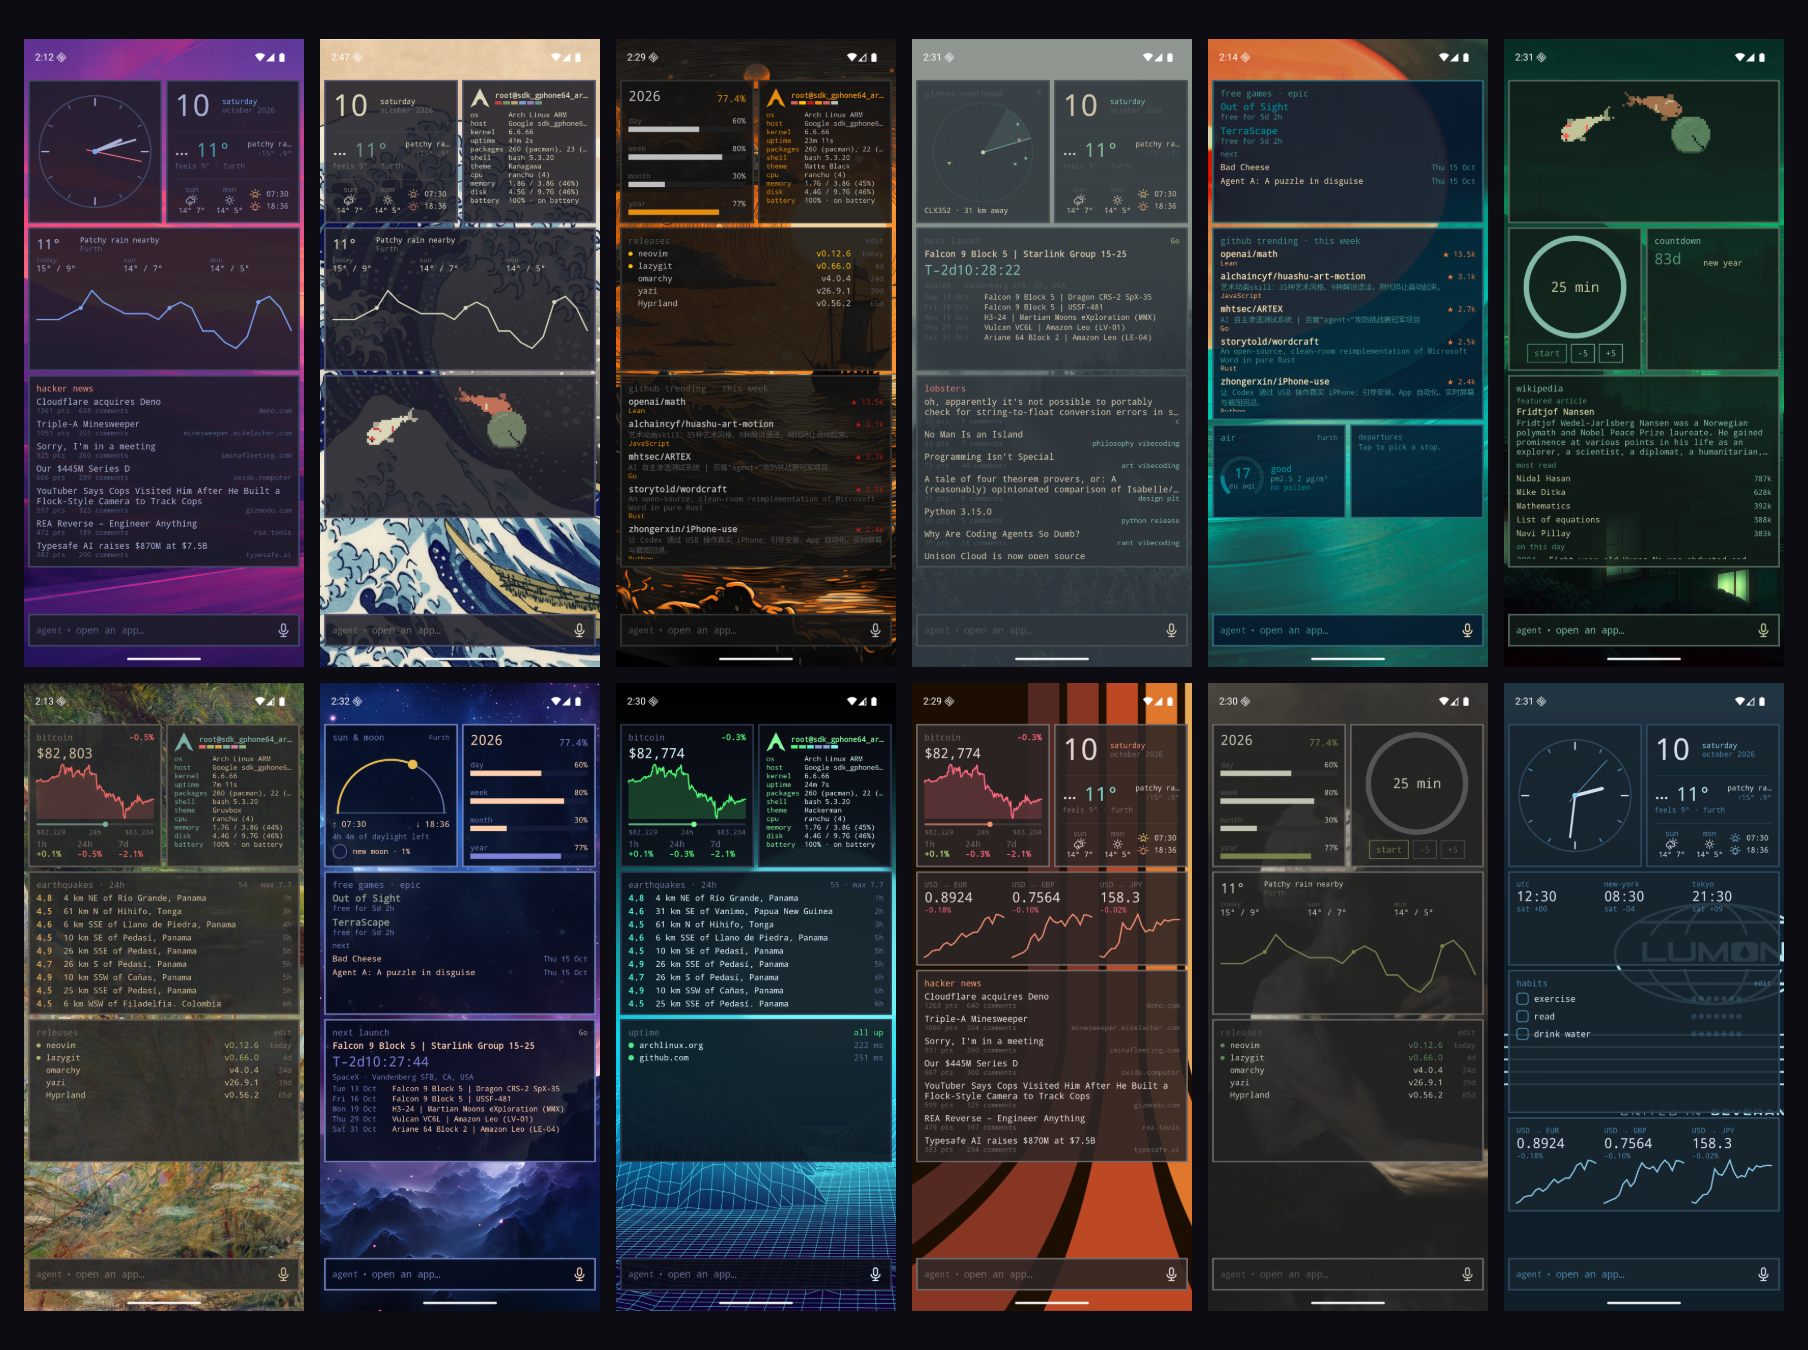Click the sunrise 07:30 icon on the Lumon phone
Viewport: 1808px width, 1350px height.
(x=1735, y=838)
